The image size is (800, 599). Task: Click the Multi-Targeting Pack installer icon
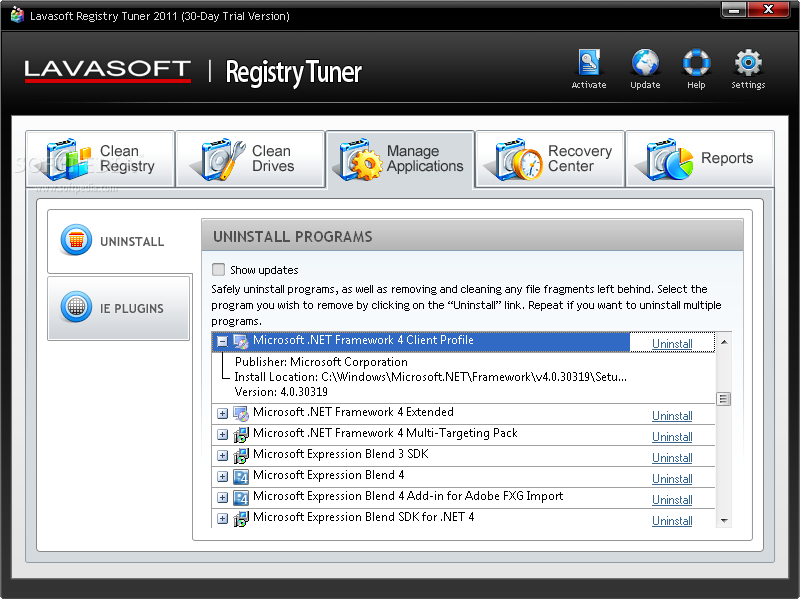point(241,434)
